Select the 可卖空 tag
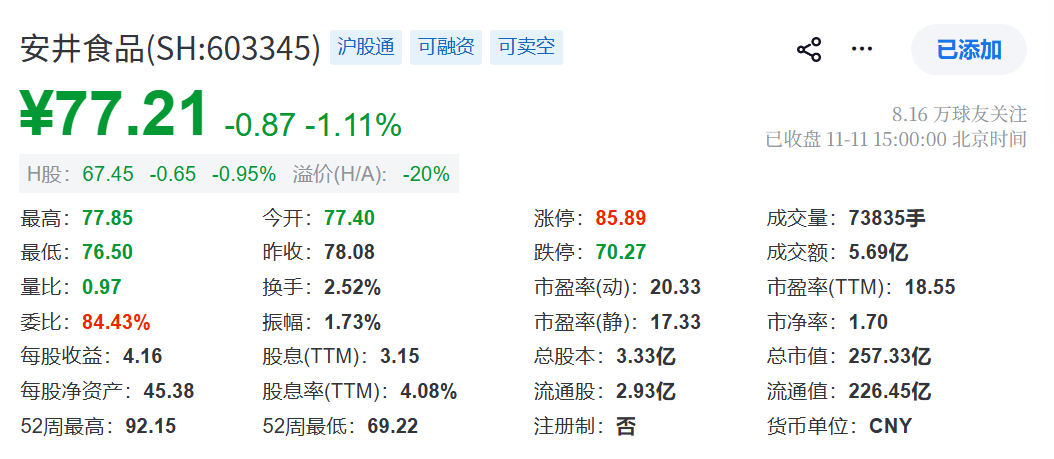Screen dimensions: 1054x459 [526, 48]
